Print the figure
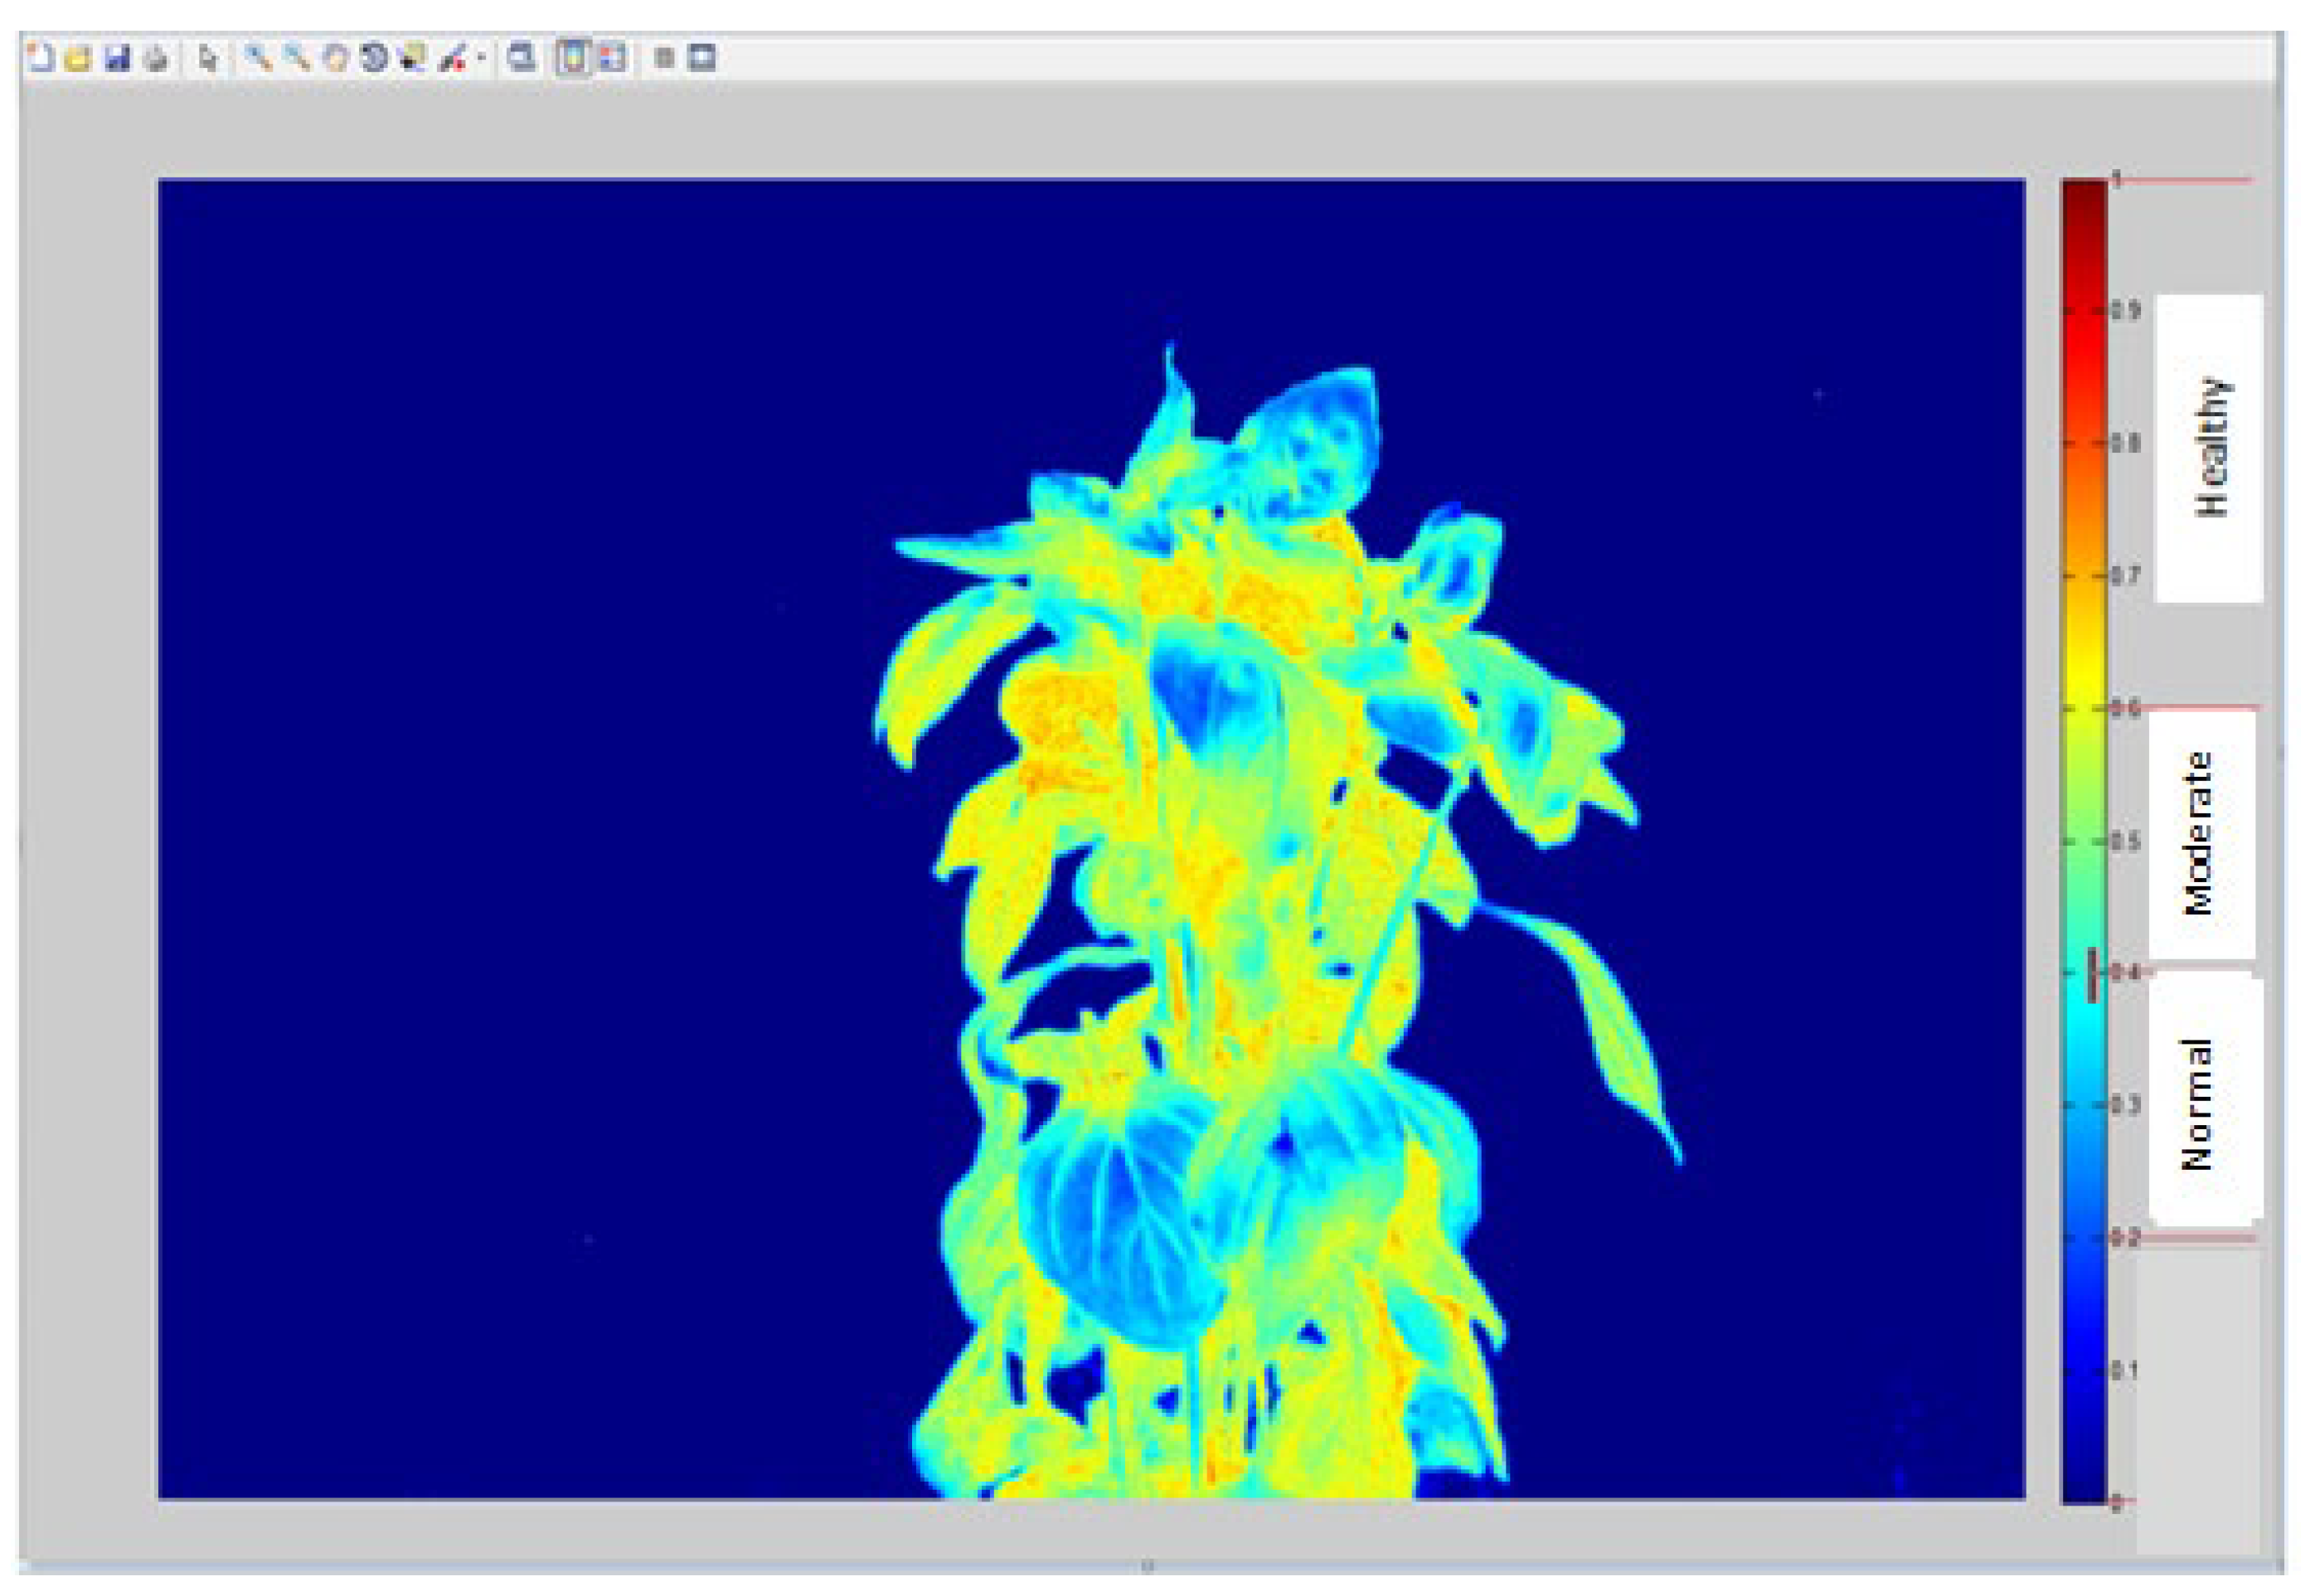This screenshot has width=2320, height=1596. tap(156, 58)
